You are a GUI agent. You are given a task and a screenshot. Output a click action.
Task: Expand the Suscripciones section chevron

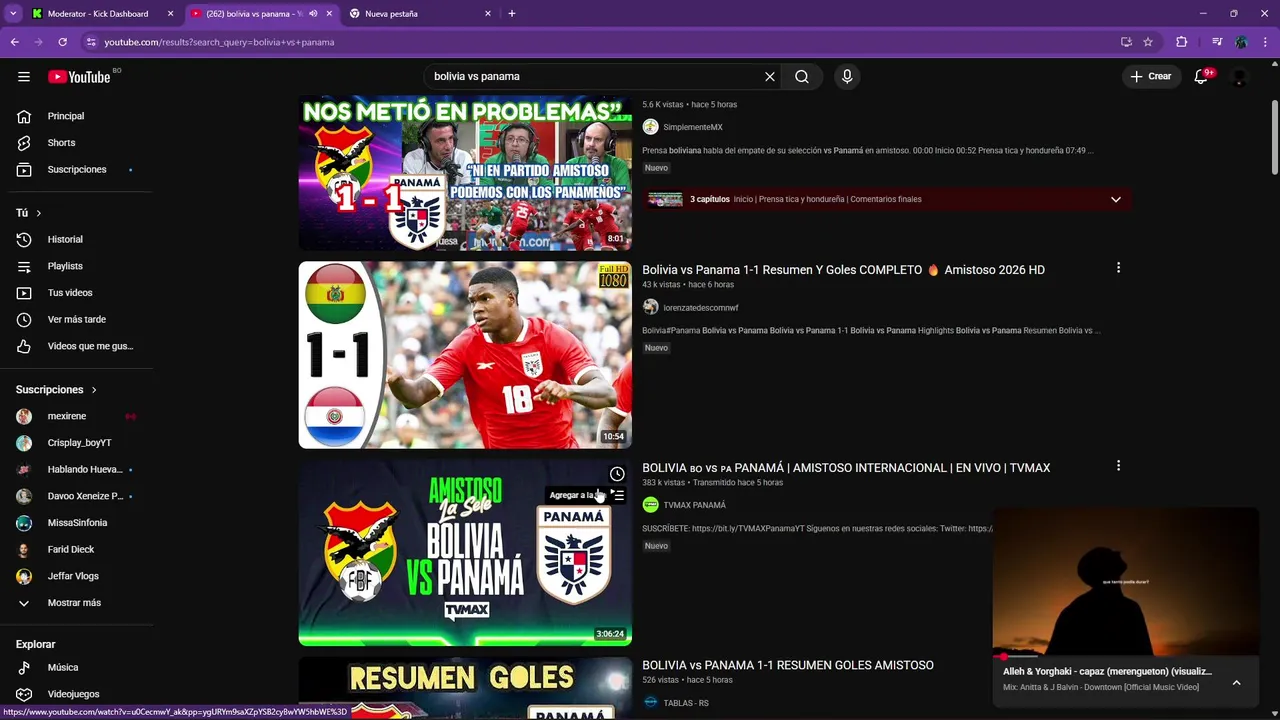[x=94, y=390]
